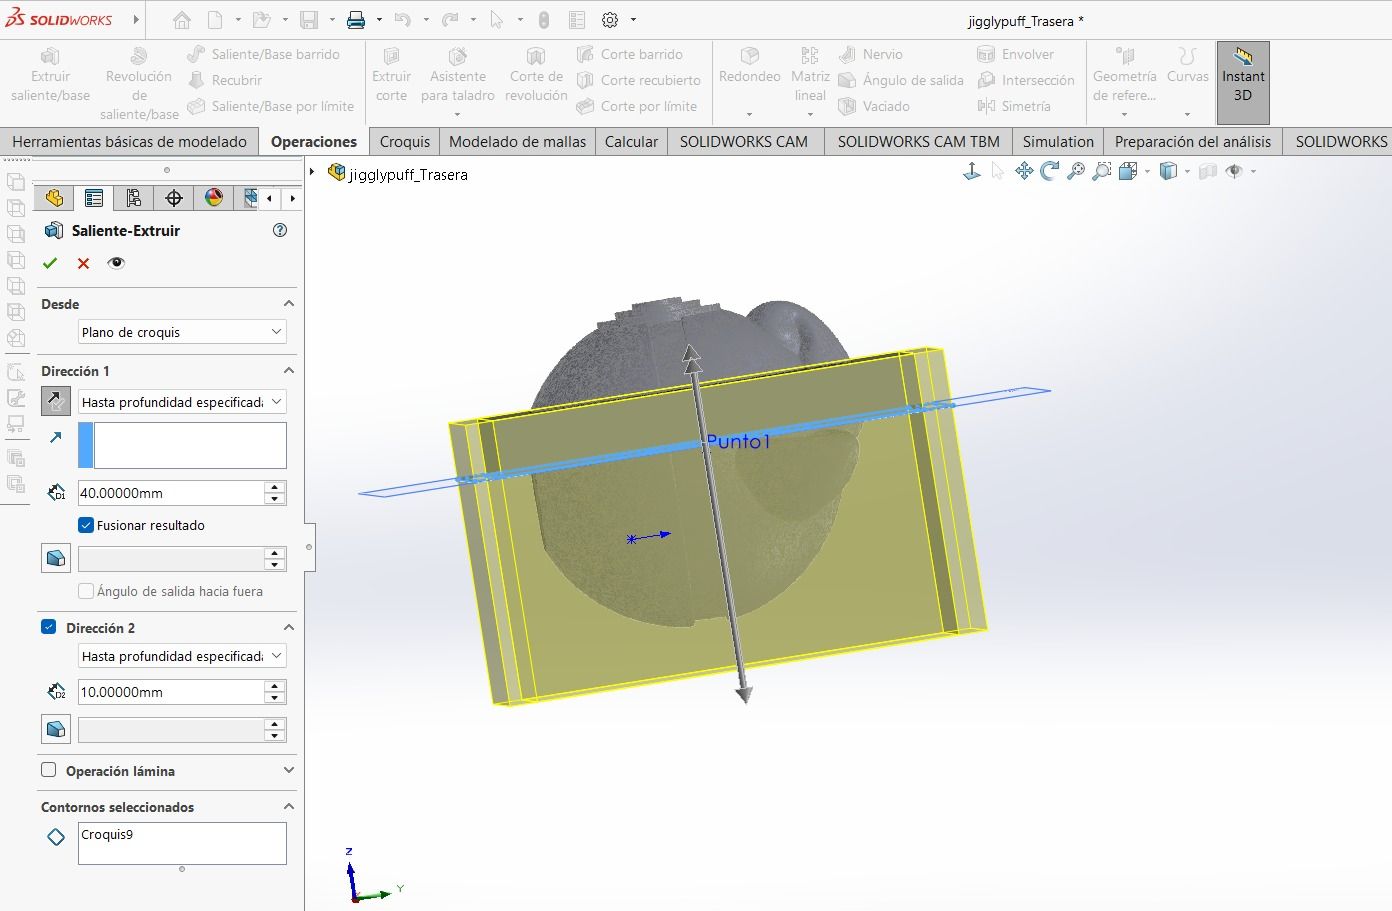Click the SOLIDWORKS logo menu
Image resolution: width=1392 pixels, height=911 pixels.
click(59, 20)
